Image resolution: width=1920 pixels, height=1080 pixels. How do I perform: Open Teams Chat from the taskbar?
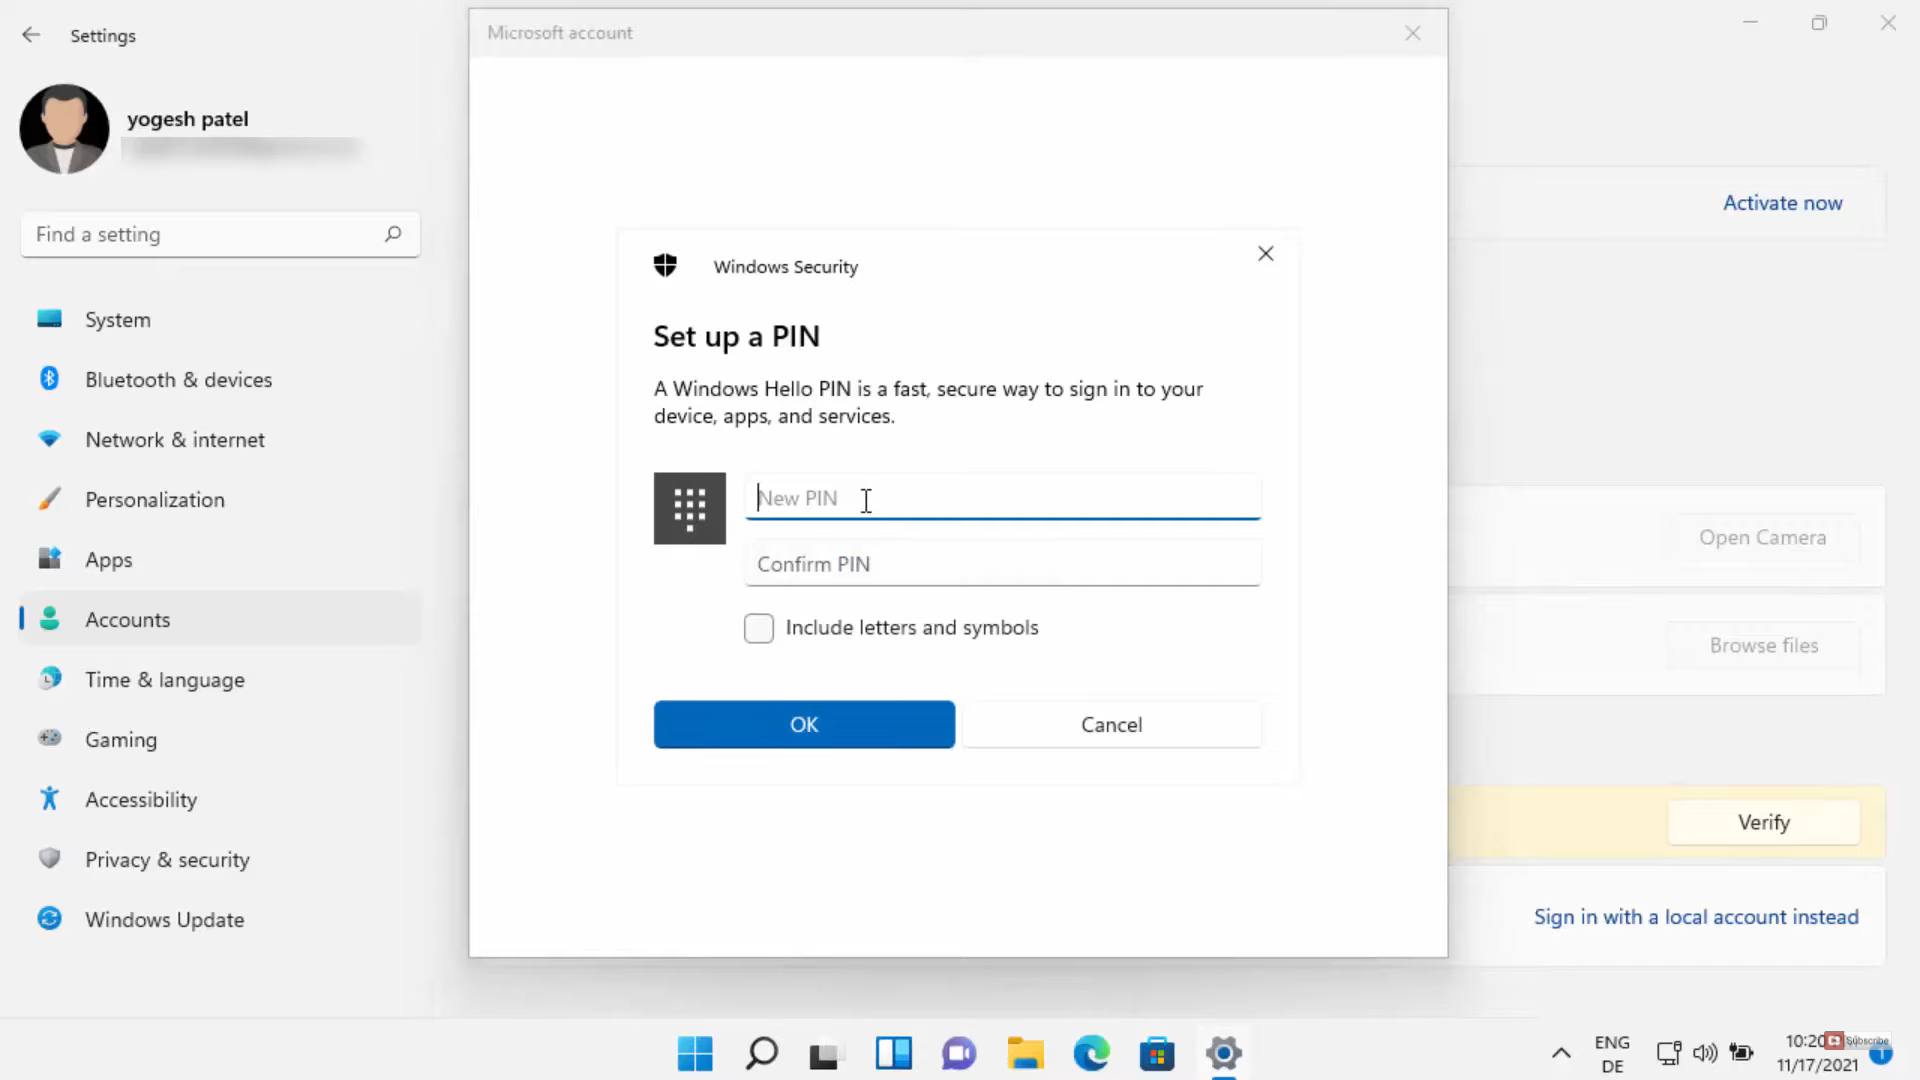pyautogui.click(x=959, y=1053)
